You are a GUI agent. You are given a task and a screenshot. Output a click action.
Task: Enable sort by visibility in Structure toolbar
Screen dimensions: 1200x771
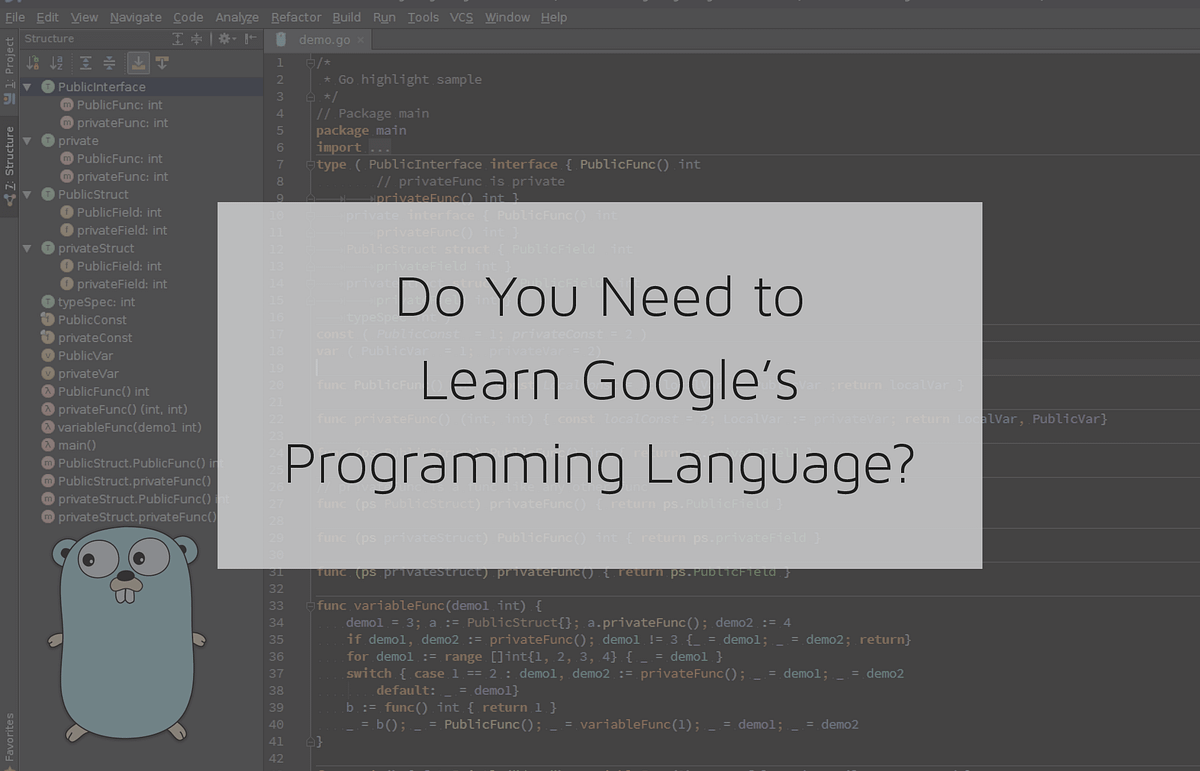tap(30, 62)
